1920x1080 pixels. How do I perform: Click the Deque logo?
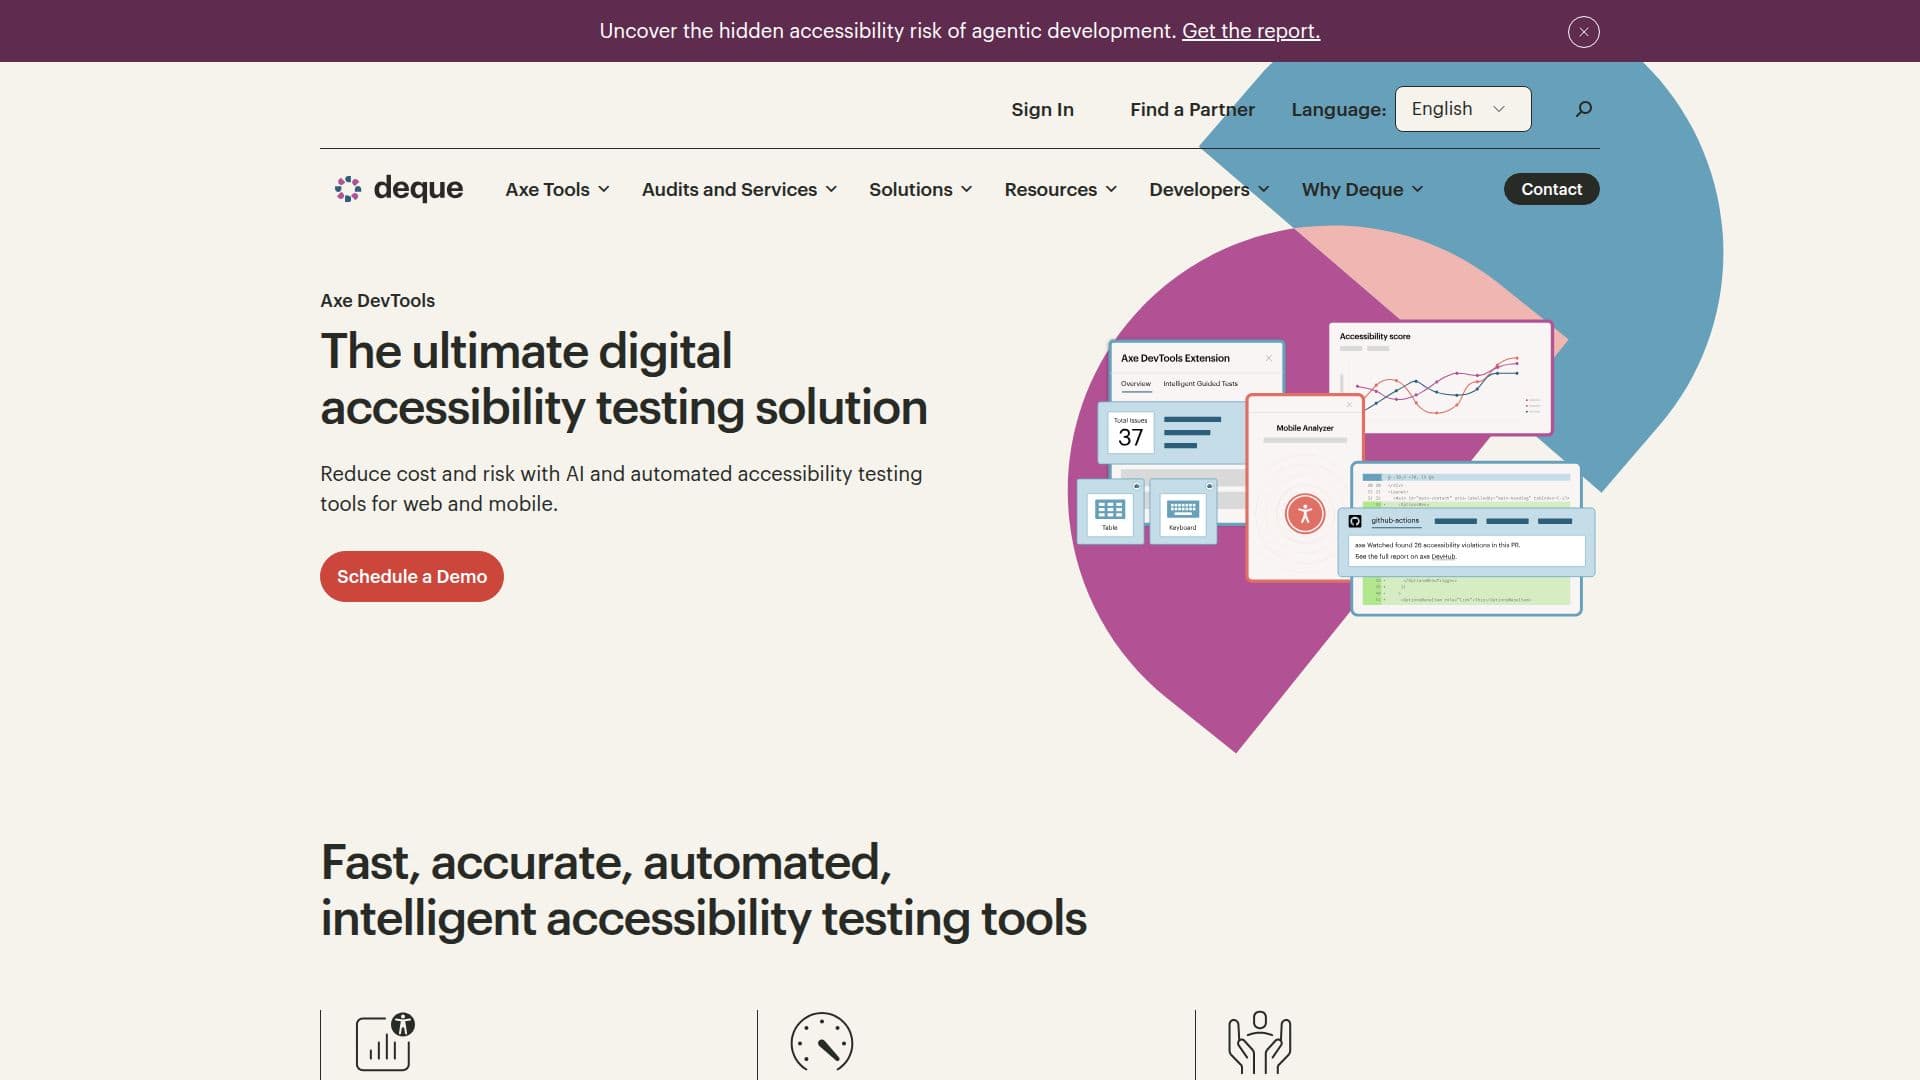click(x=398, y=189)
